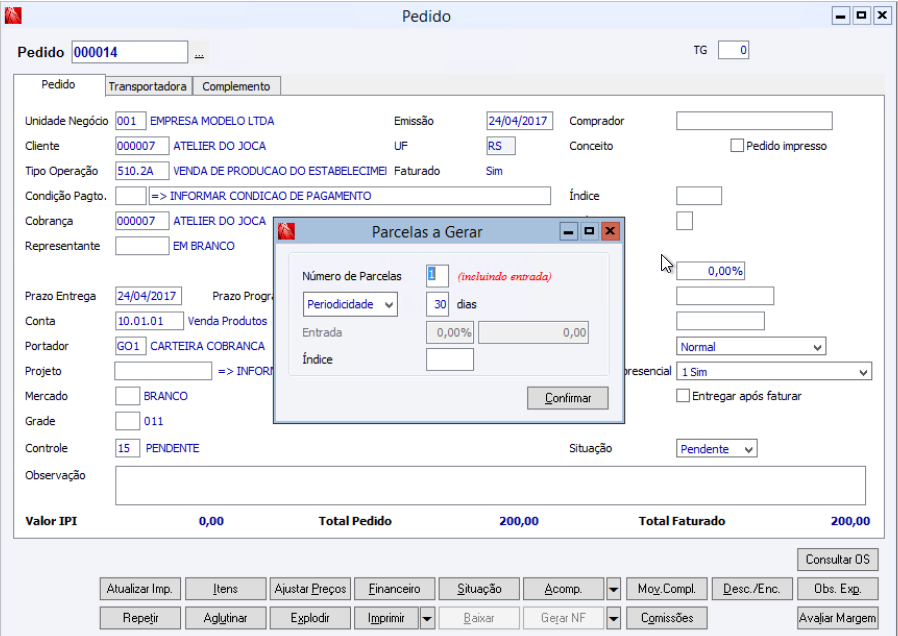Click the Mercado code field
The image size is (898, 636).
tap(127, 396)
